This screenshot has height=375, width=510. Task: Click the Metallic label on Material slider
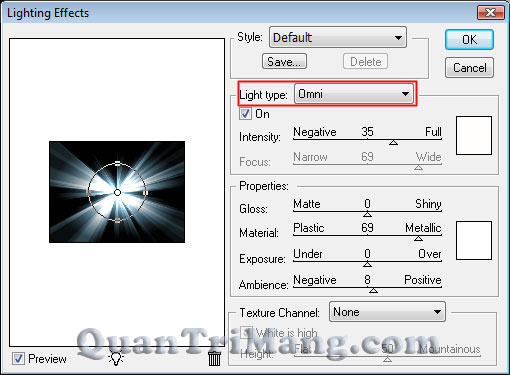point(423,228)
